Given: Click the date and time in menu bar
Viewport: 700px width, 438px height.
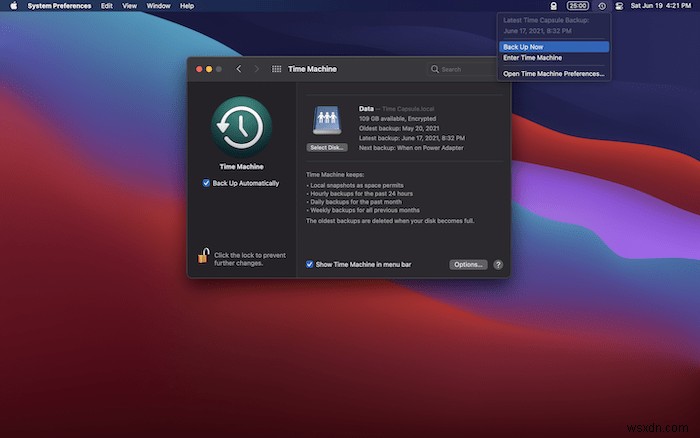Looking at the screenshot, I should pyautogui.click(x=661, y=6).
